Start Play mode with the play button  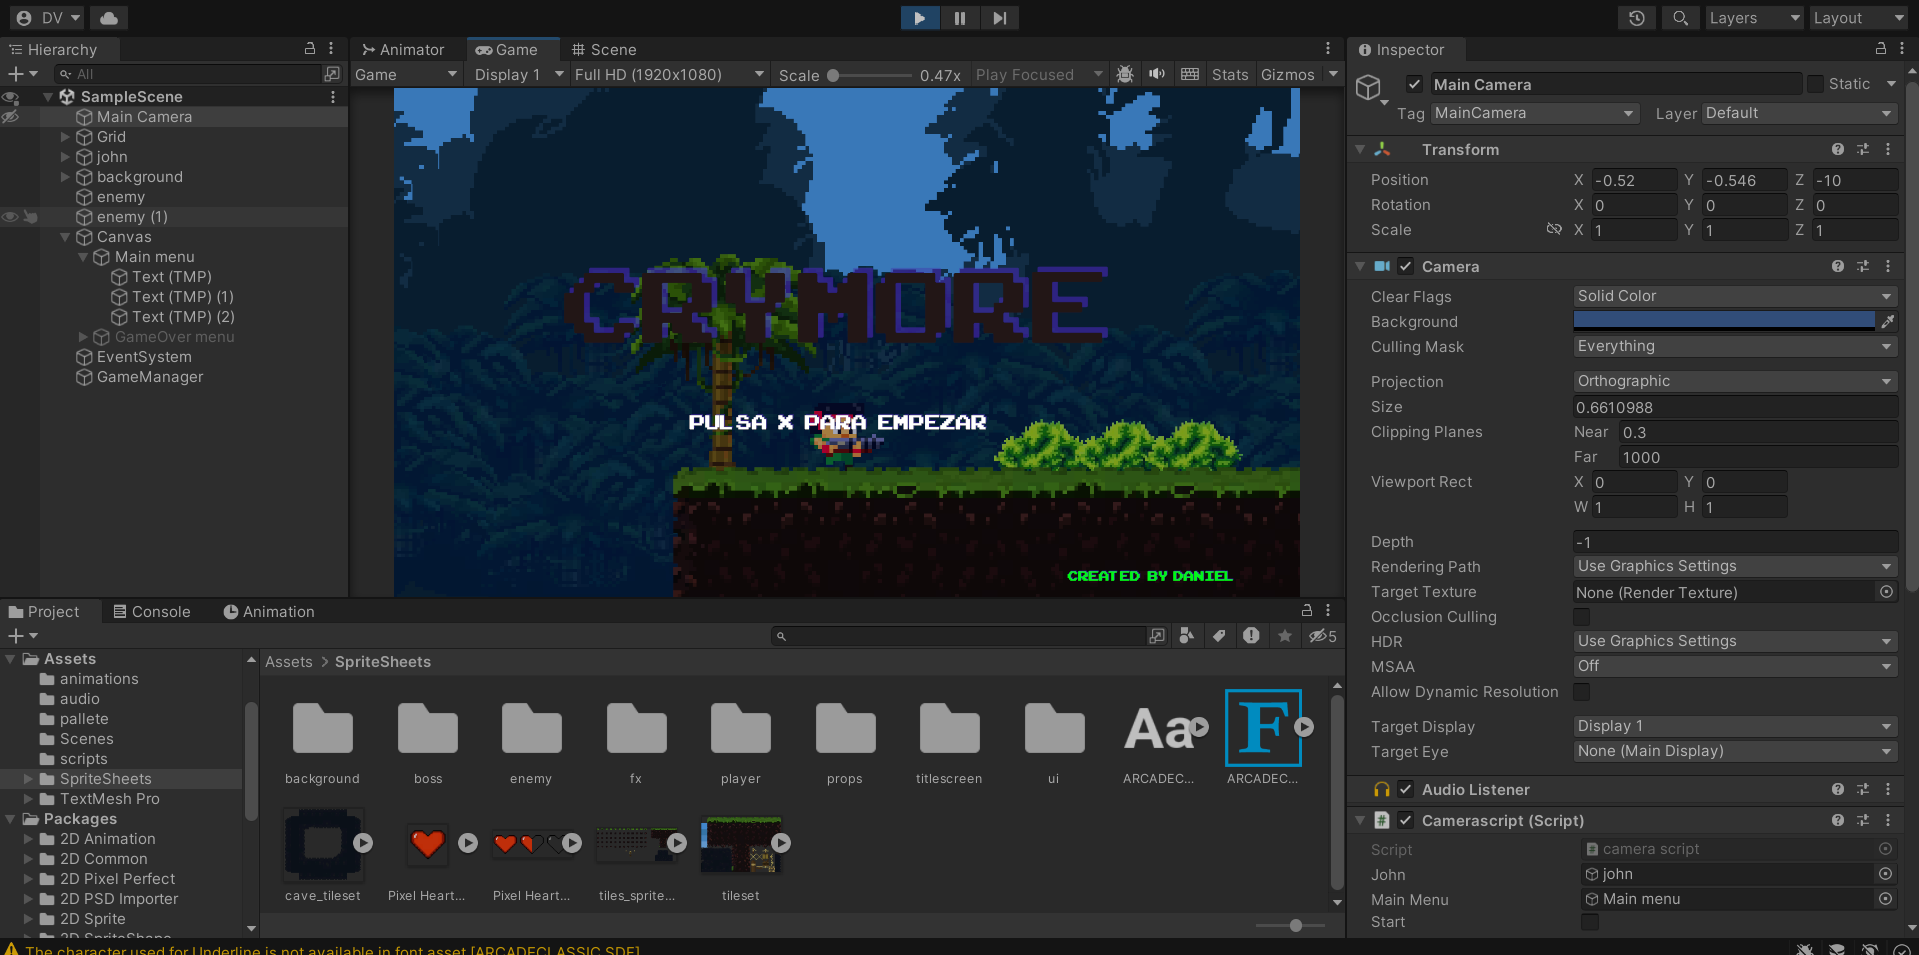(919, 18)
